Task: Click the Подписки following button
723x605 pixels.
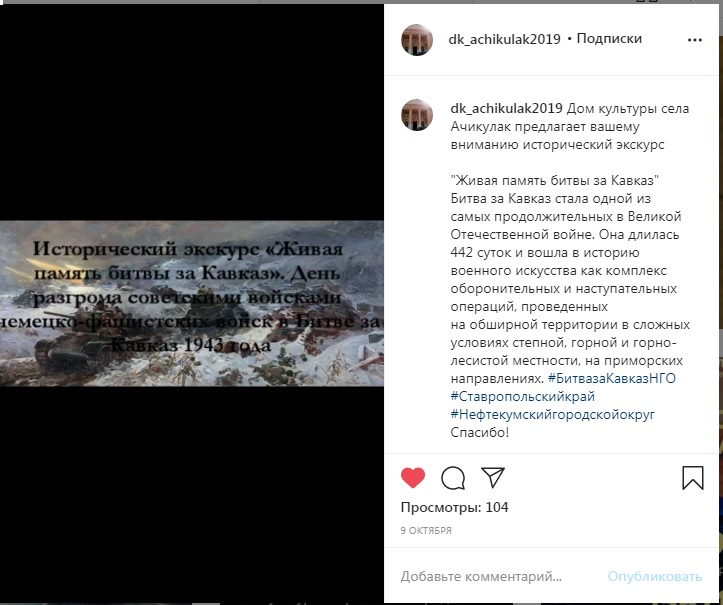Action: point(609,38)
